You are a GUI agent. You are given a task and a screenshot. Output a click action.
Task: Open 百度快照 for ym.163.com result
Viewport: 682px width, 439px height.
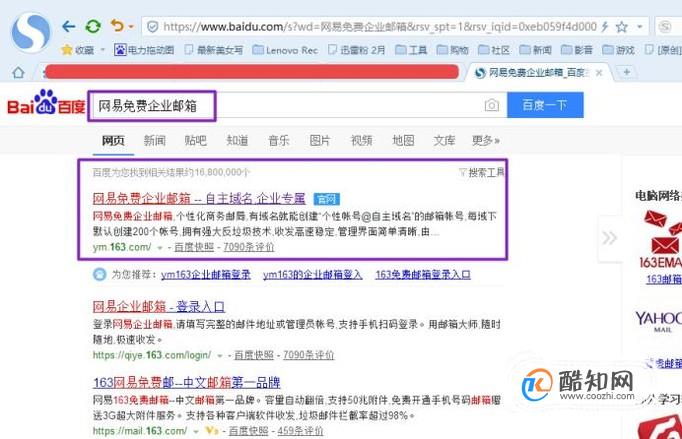pos(194,247)
